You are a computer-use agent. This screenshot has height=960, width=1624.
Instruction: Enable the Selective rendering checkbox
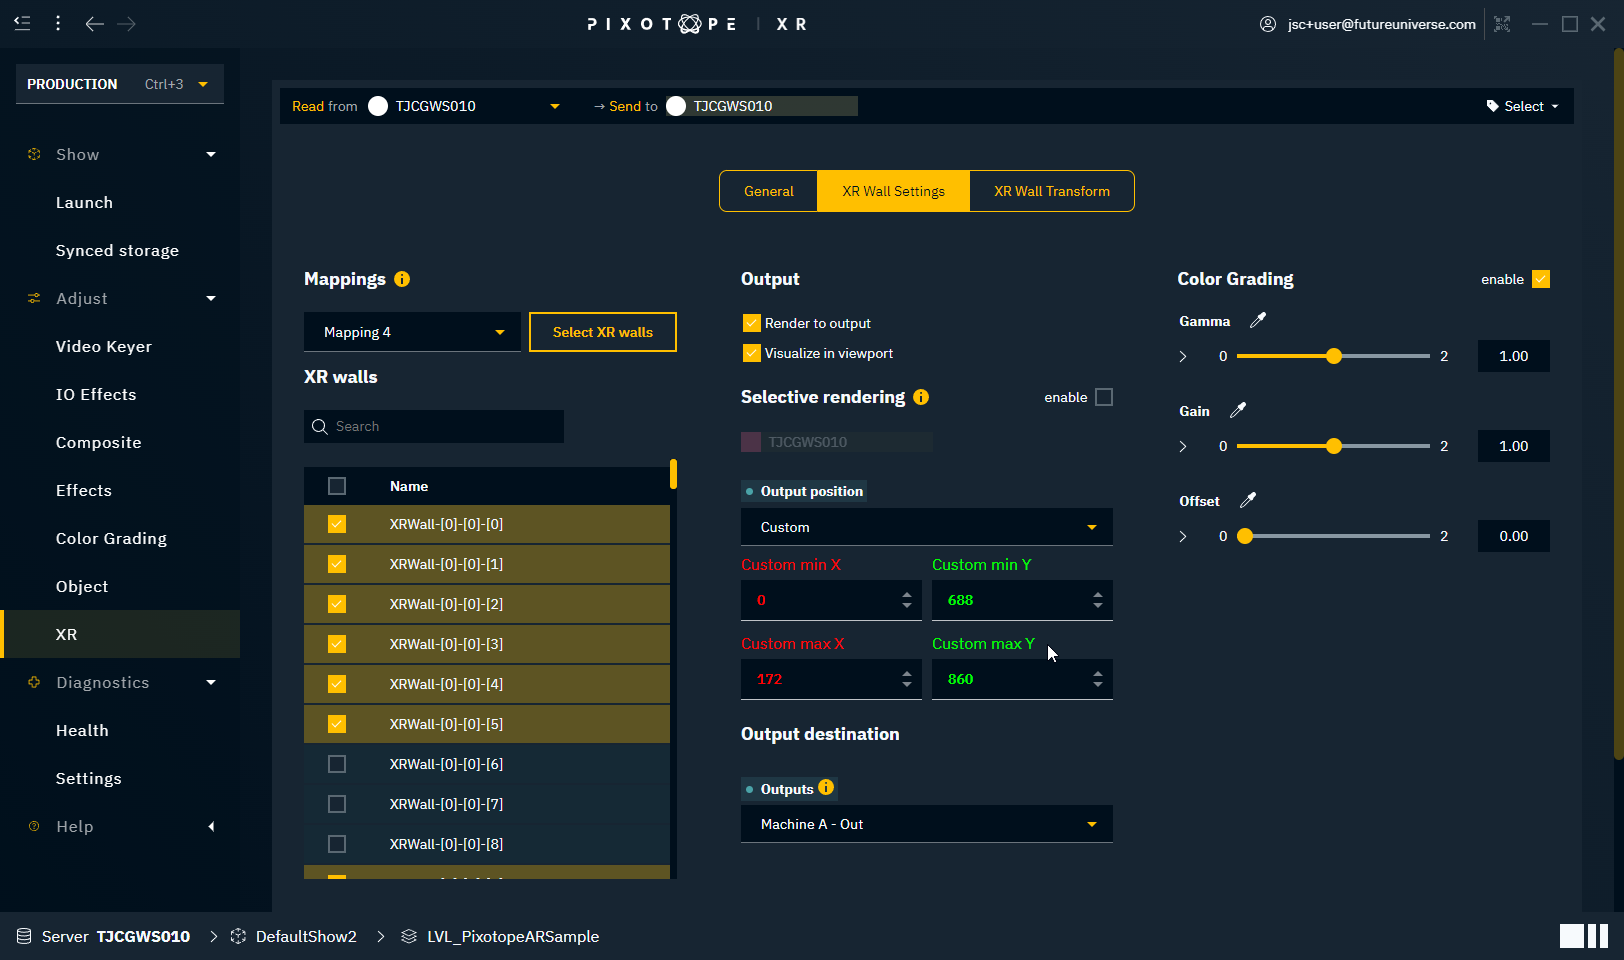point(1104,397)
